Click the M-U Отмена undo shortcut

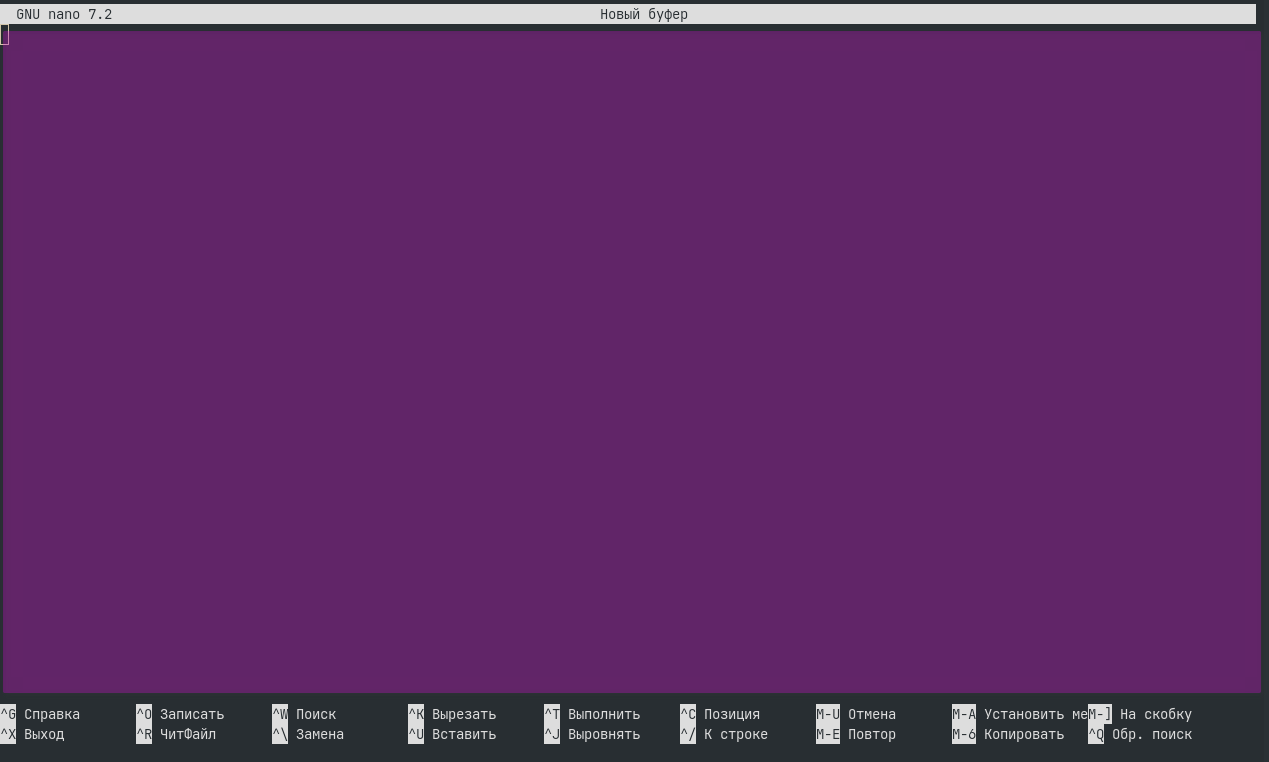[856, 714]
